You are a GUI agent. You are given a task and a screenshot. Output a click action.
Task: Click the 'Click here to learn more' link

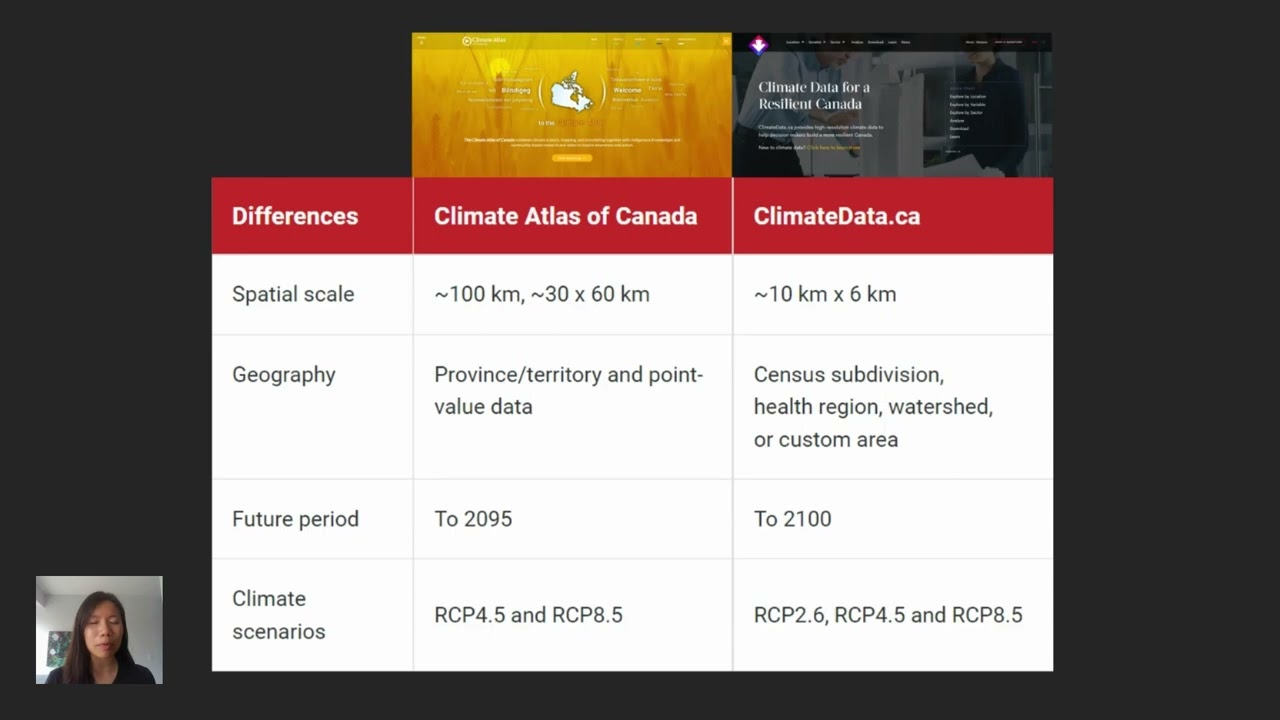[833, 147]
